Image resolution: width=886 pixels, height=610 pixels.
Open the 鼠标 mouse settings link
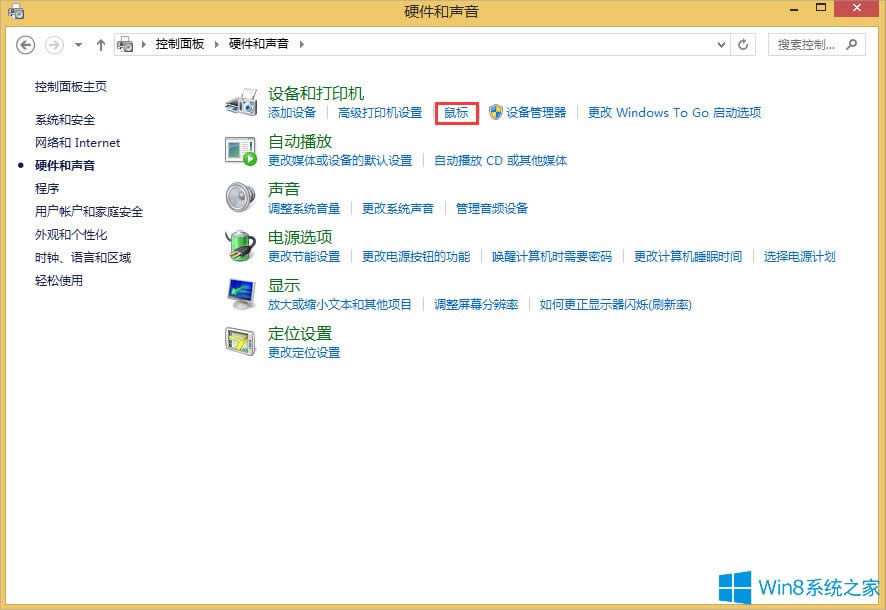(456, 113)
